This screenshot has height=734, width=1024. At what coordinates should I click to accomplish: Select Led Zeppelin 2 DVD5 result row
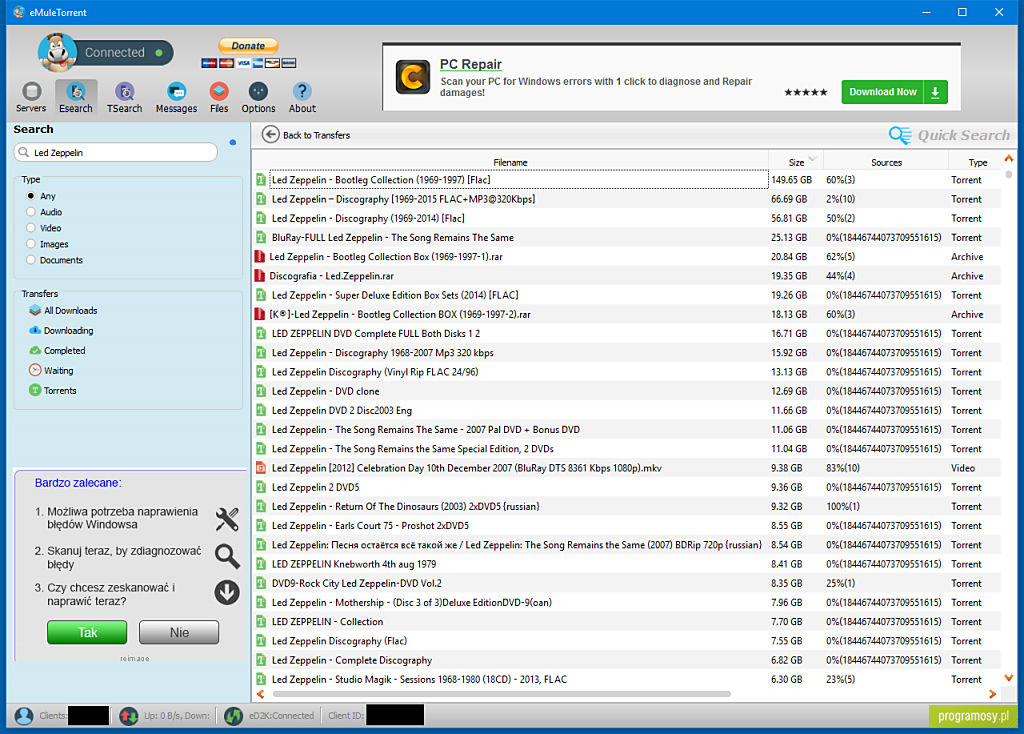pos(627,487)
